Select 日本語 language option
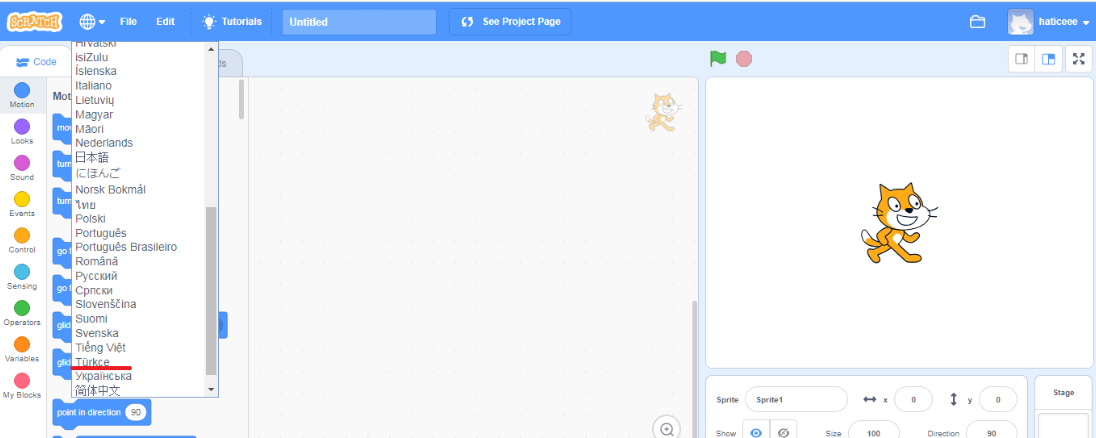The height and width of the screenshot is (438, 1096). point(92,157)
